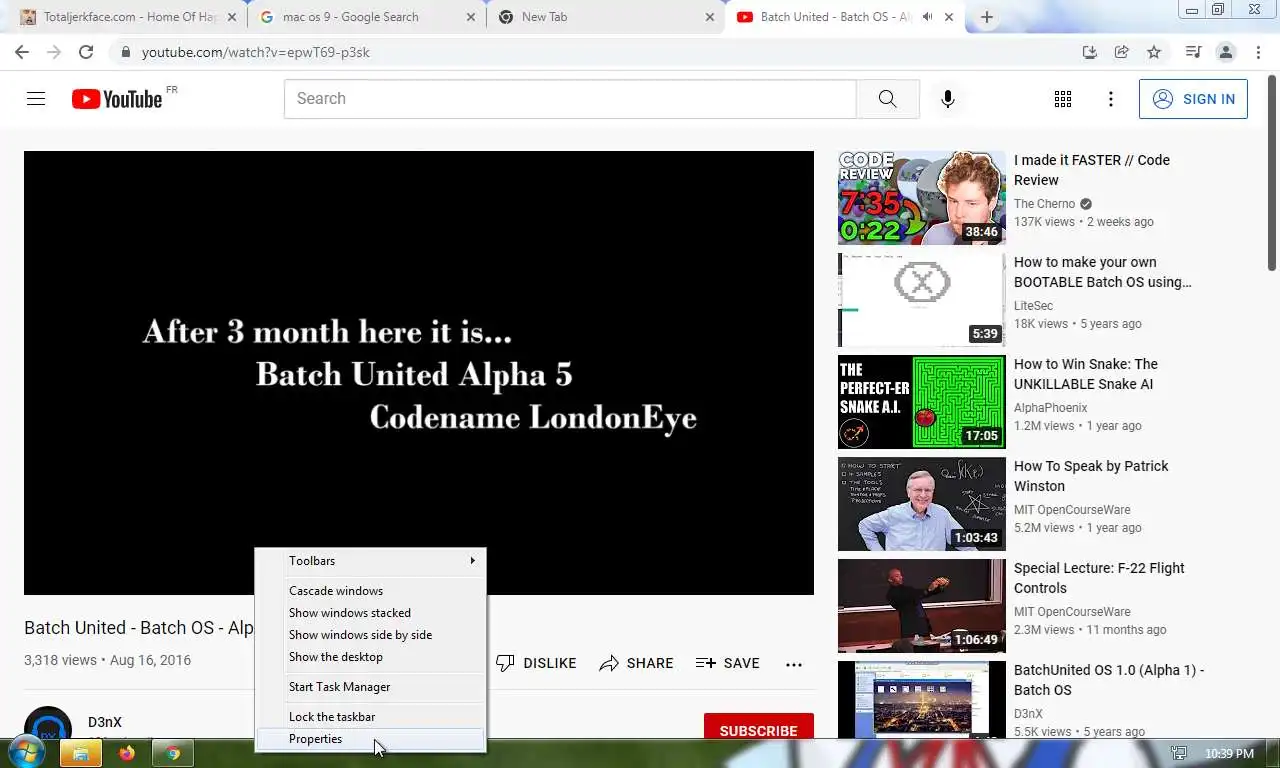Click the DISLIKE button
1280x768 pixels.
click(x=537, y=663)
